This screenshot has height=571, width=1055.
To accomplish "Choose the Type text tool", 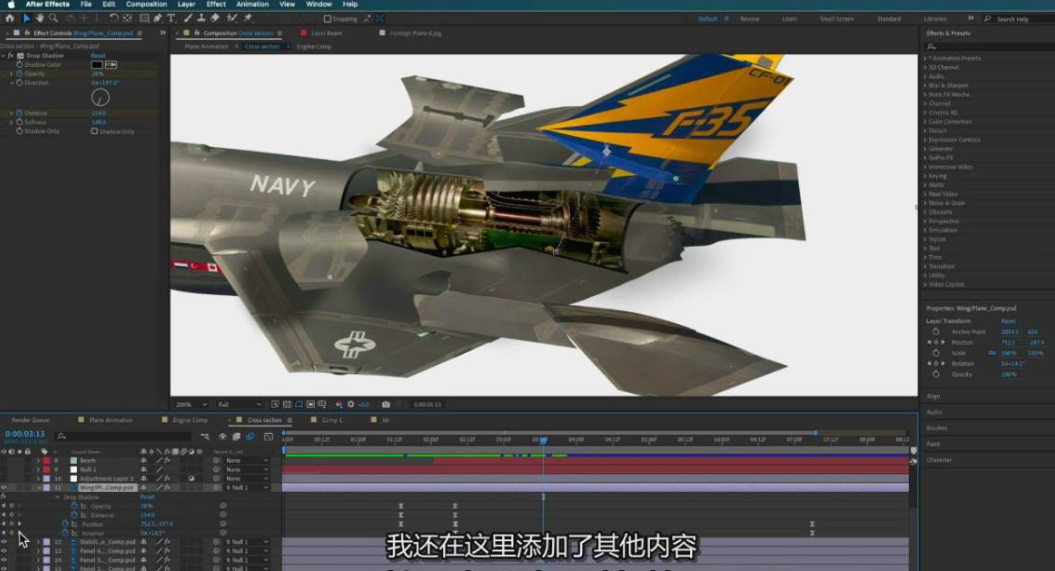I will click(x=172, y=18).
